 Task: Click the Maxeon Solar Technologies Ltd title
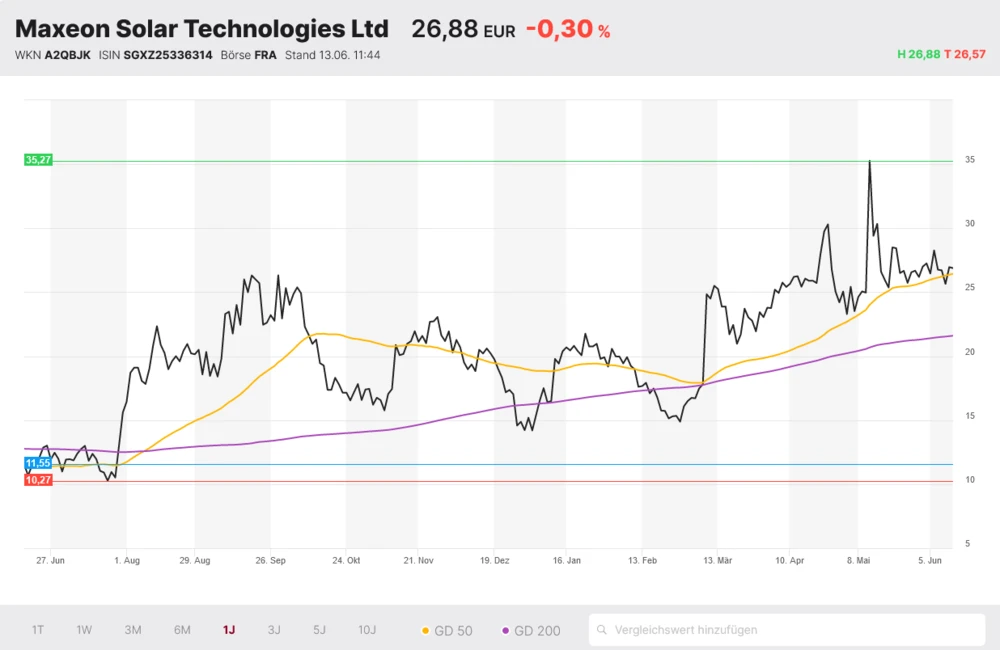202,28
